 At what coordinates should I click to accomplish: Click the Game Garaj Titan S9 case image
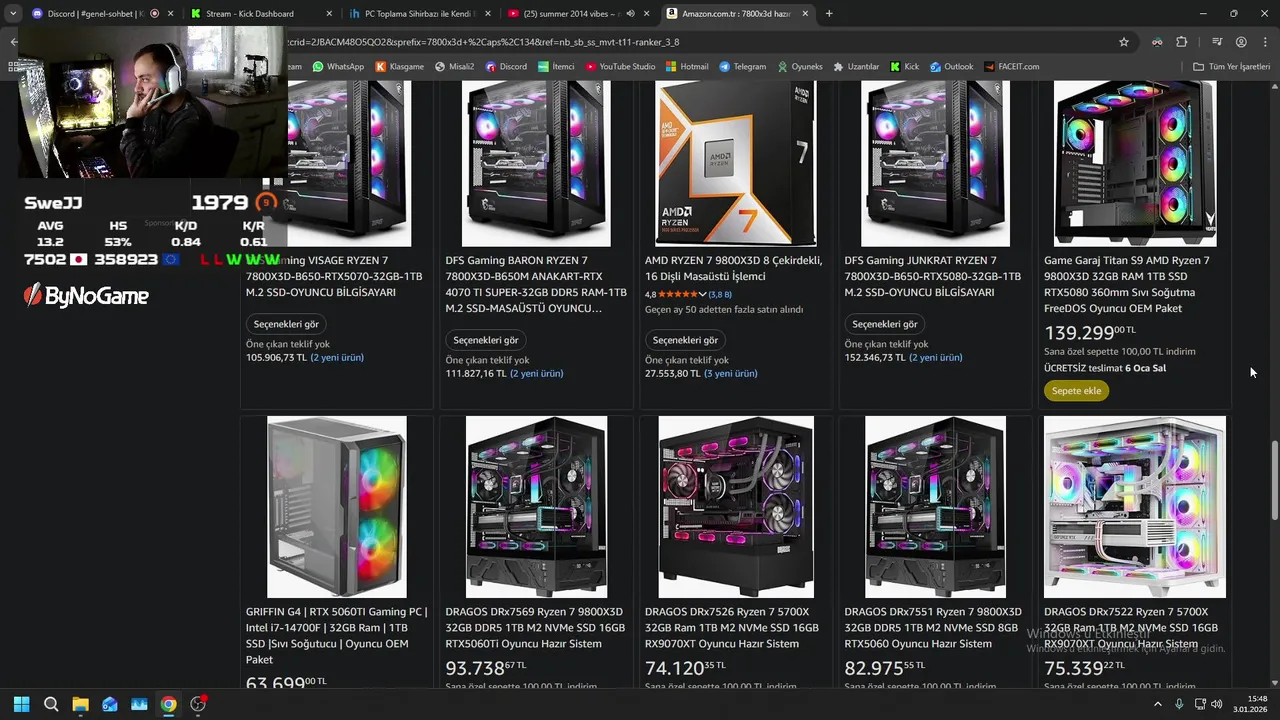1135,163
